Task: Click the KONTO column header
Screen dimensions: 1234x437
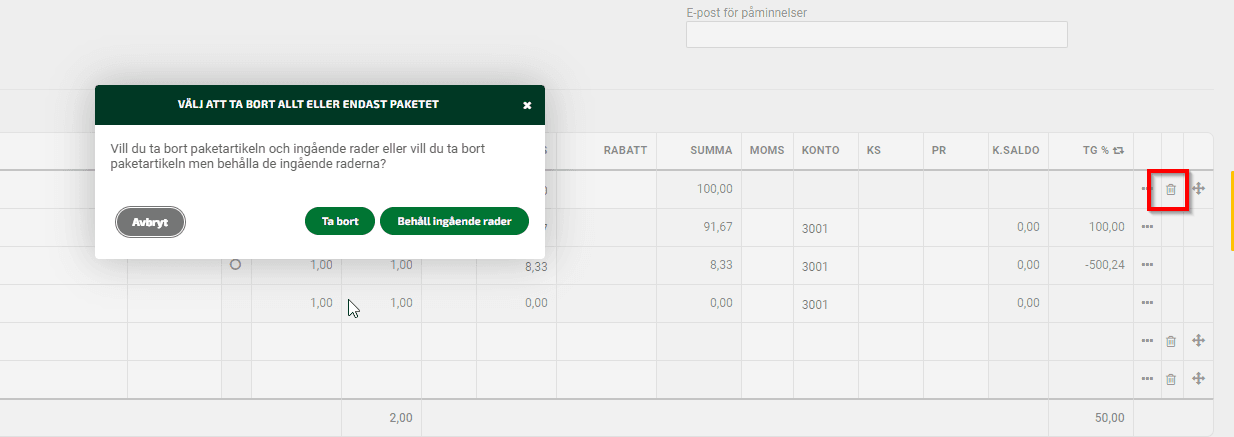Action: 820,150
